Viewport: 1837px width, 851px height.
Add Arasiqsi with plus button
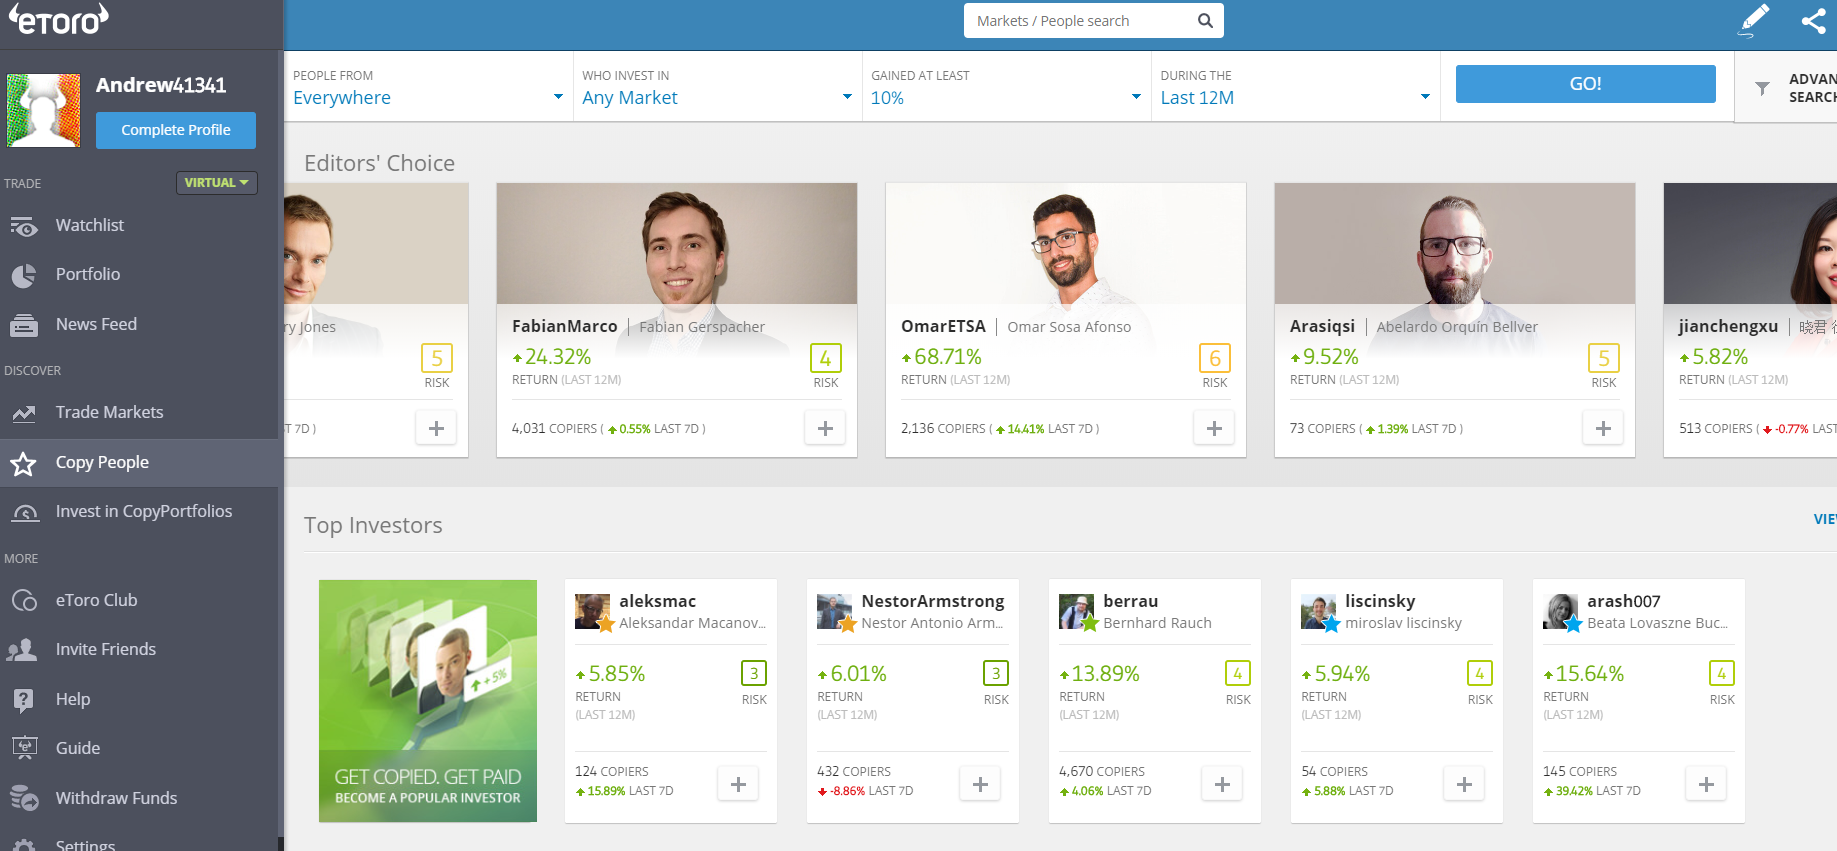(x=1603, y=428)
